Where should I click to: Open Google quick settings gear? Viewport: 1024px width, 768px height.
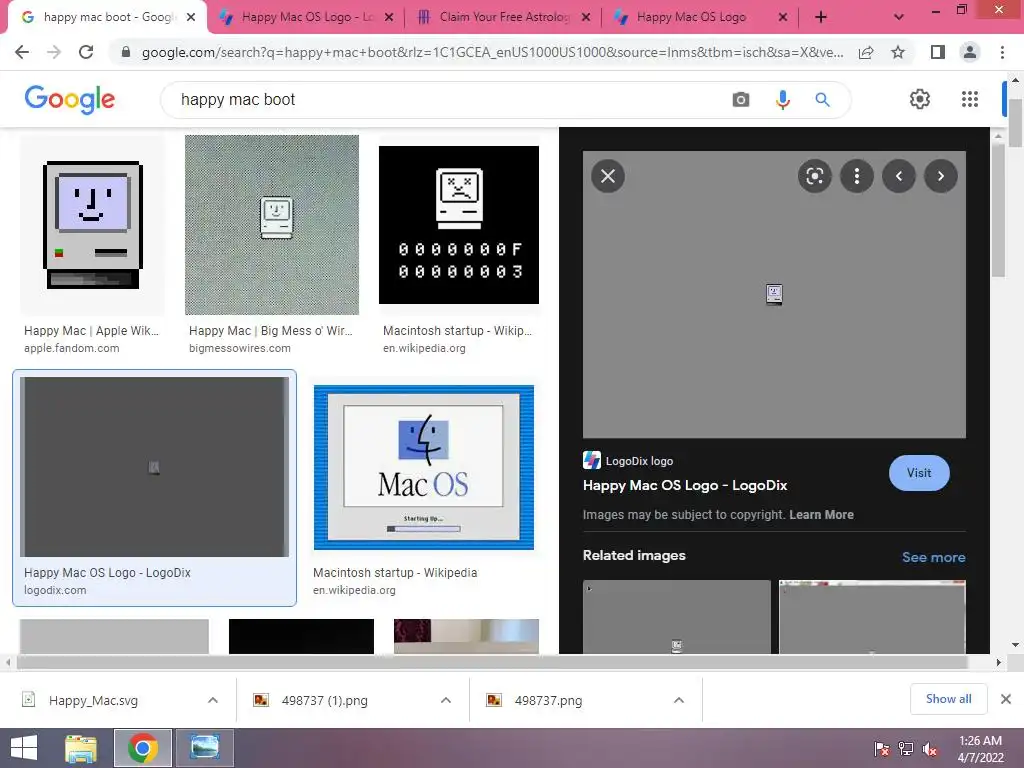[920, 99]
